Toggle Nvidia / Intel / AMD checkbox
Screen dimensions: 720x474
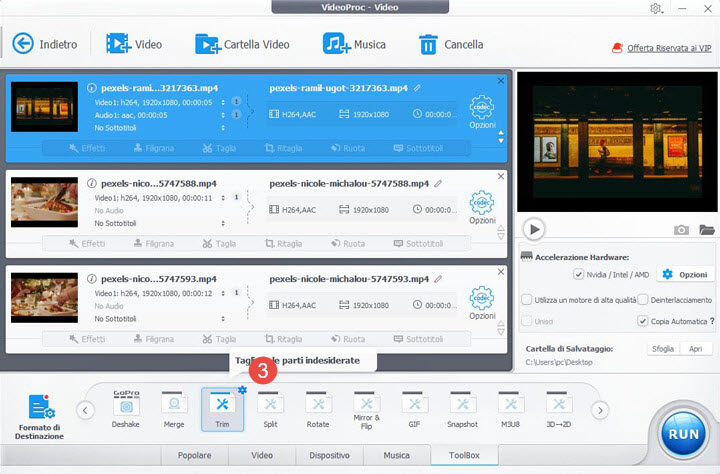(578, 274)
